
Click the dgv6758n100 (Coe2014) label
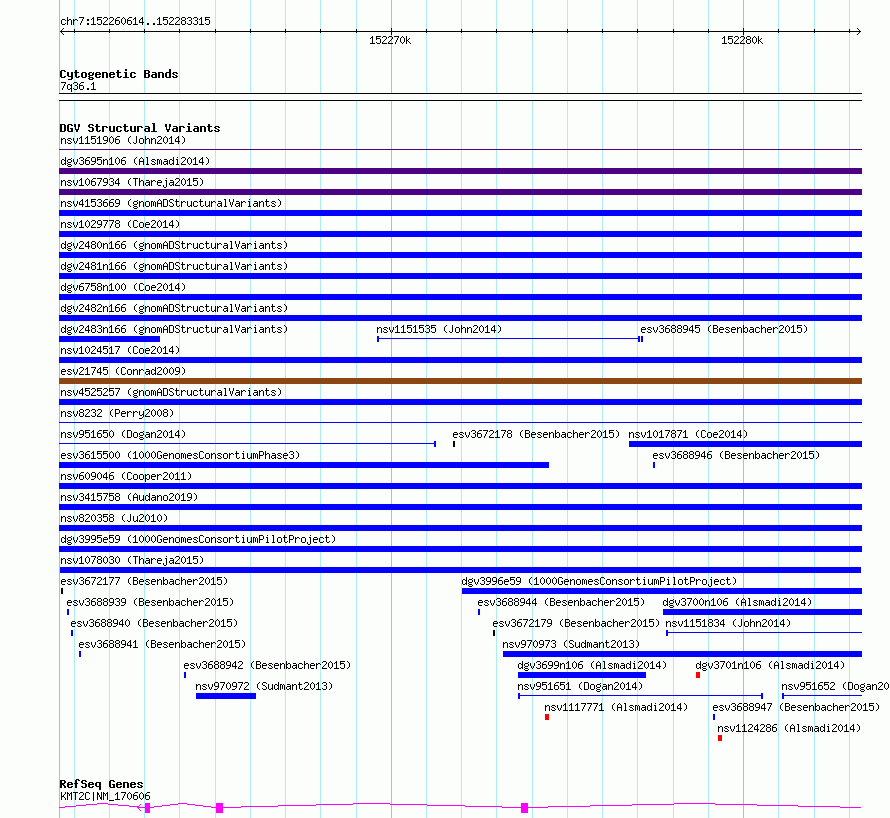(123, 287)
